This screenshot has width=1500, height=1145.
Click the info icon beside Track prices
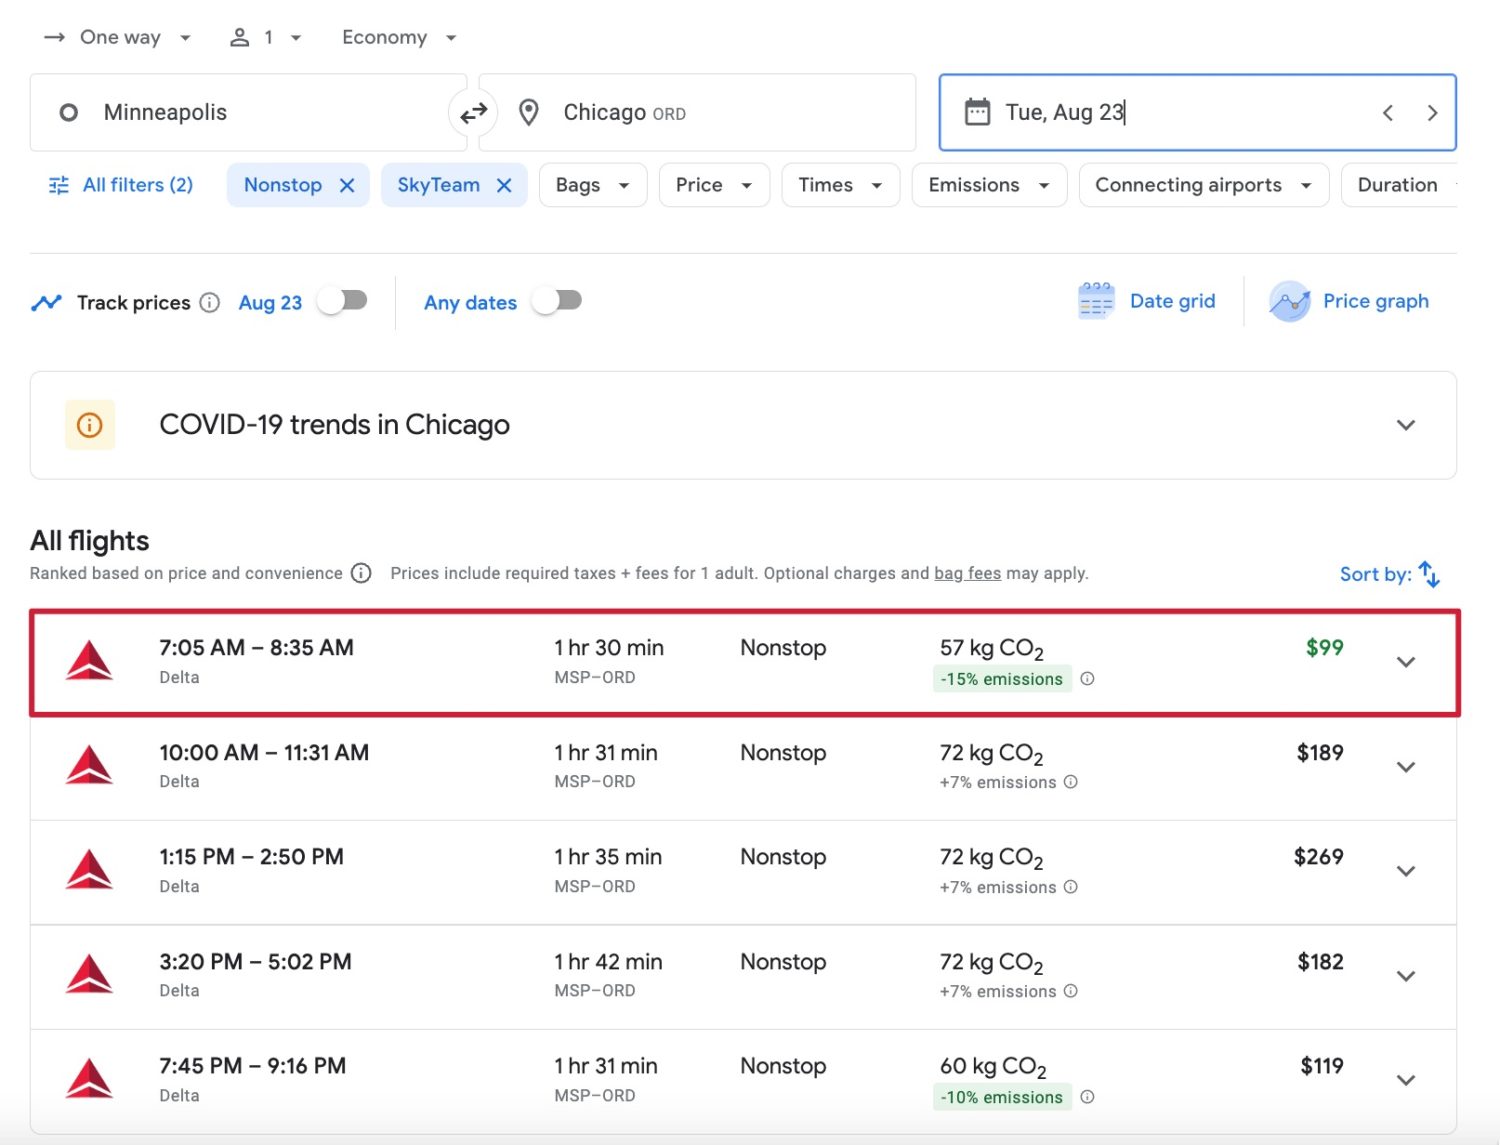(x=209, y=303)
